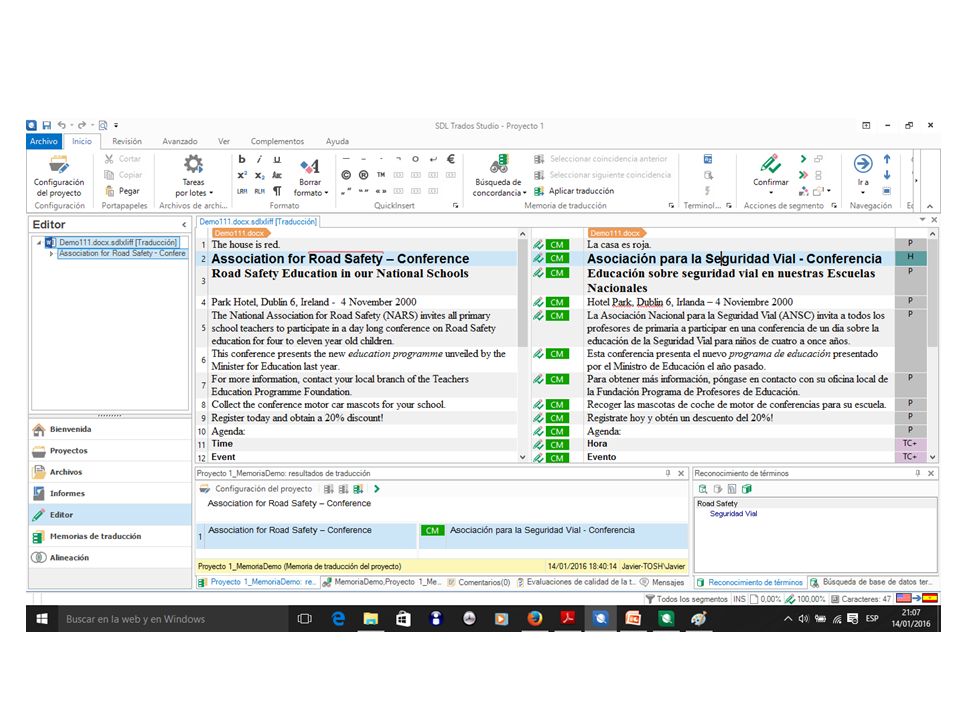Expand Memoria de traducción group launcher
This screenshot has width=960, height=720.
pos(672,206)
